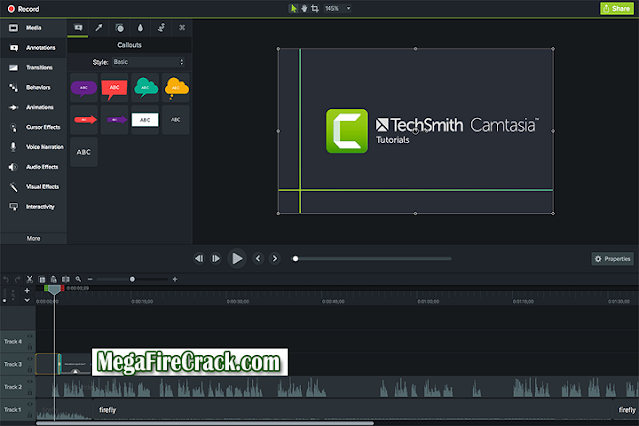Viewport: 639px width, 426px height.
Task: Cut the selected timeline clip
Action: point(29,279)
